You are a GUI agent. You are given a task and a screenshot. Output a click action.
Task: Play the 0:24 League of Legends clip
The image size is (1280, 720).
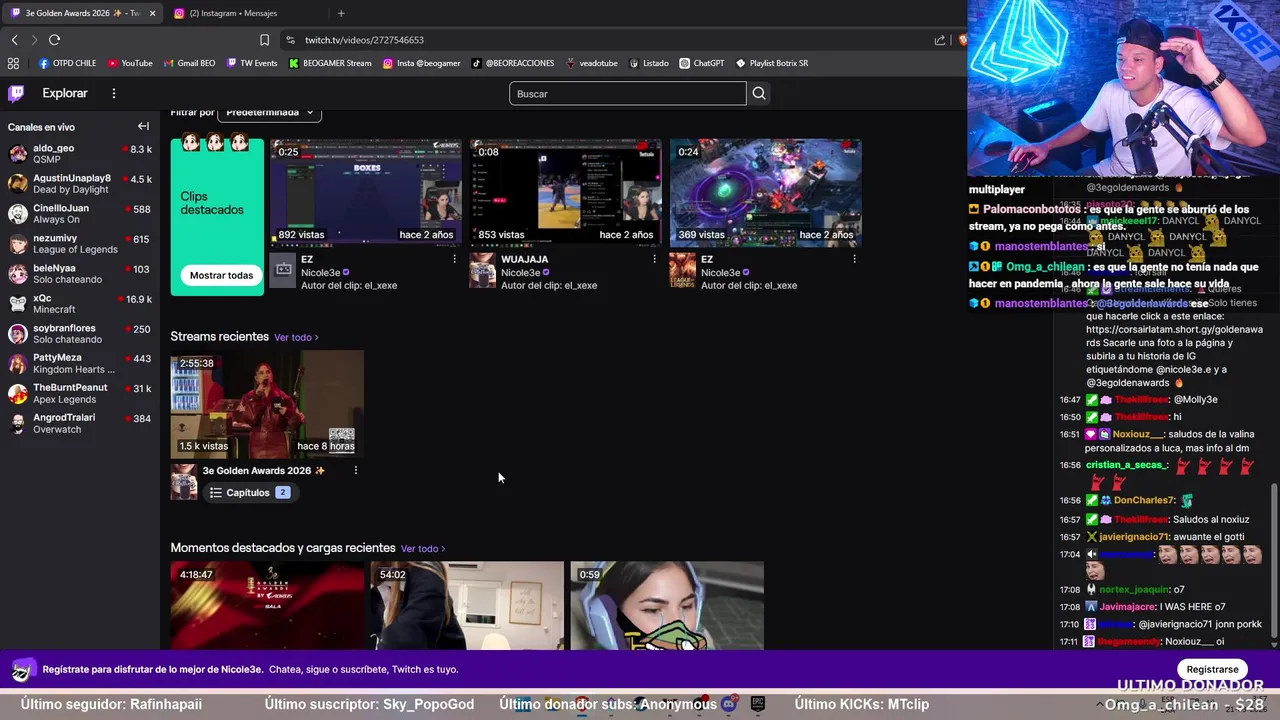[766, 192]
